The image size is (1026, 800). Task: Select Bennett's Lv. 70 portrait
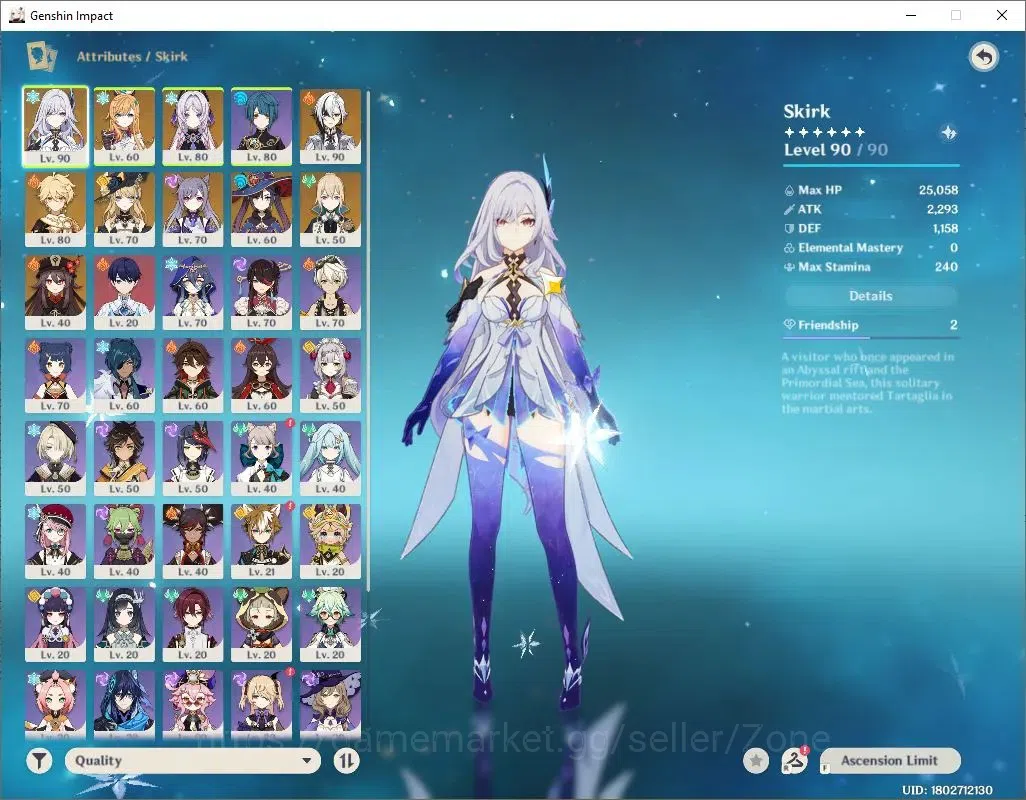coord(330,292)
